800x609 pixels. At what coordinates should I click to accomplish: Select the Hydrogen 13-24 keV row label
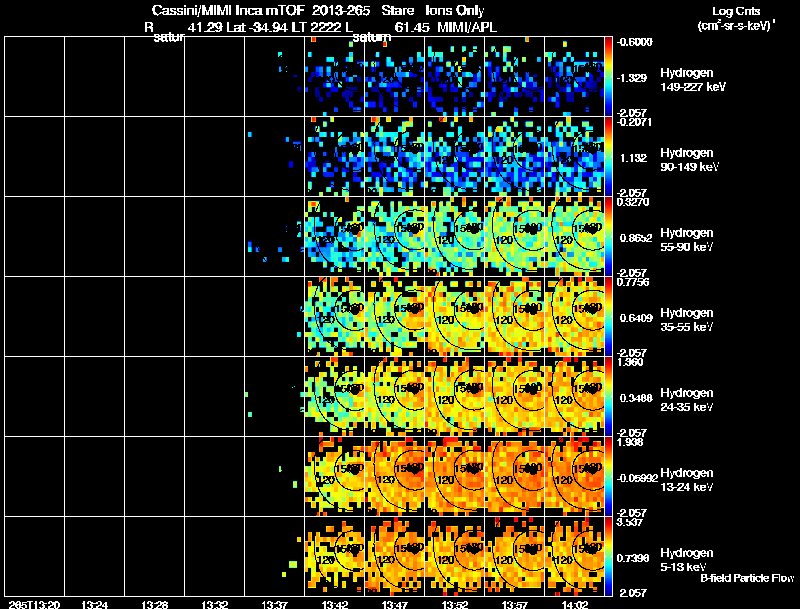tap(687, 480)
